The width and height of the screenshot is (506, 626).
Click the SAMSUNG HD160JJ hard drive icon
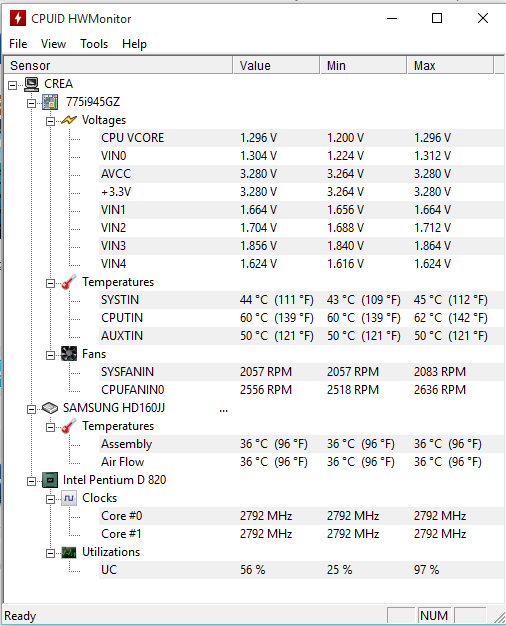click(x=50, y=408)
